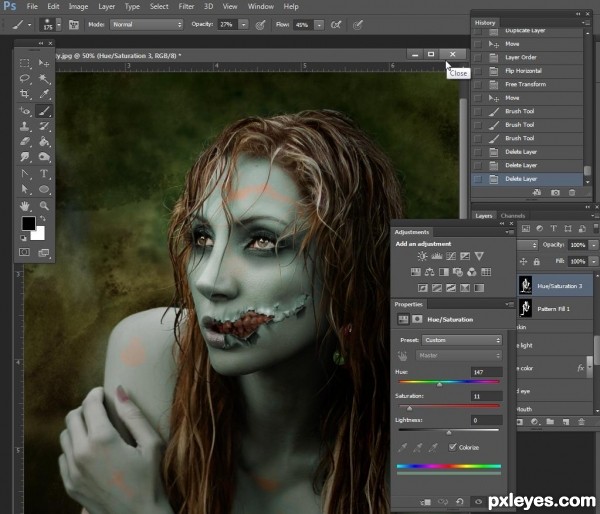Screen dimensions: 600x514
Task: Delete current history state trash icon
Action: [x=572, y=193]
